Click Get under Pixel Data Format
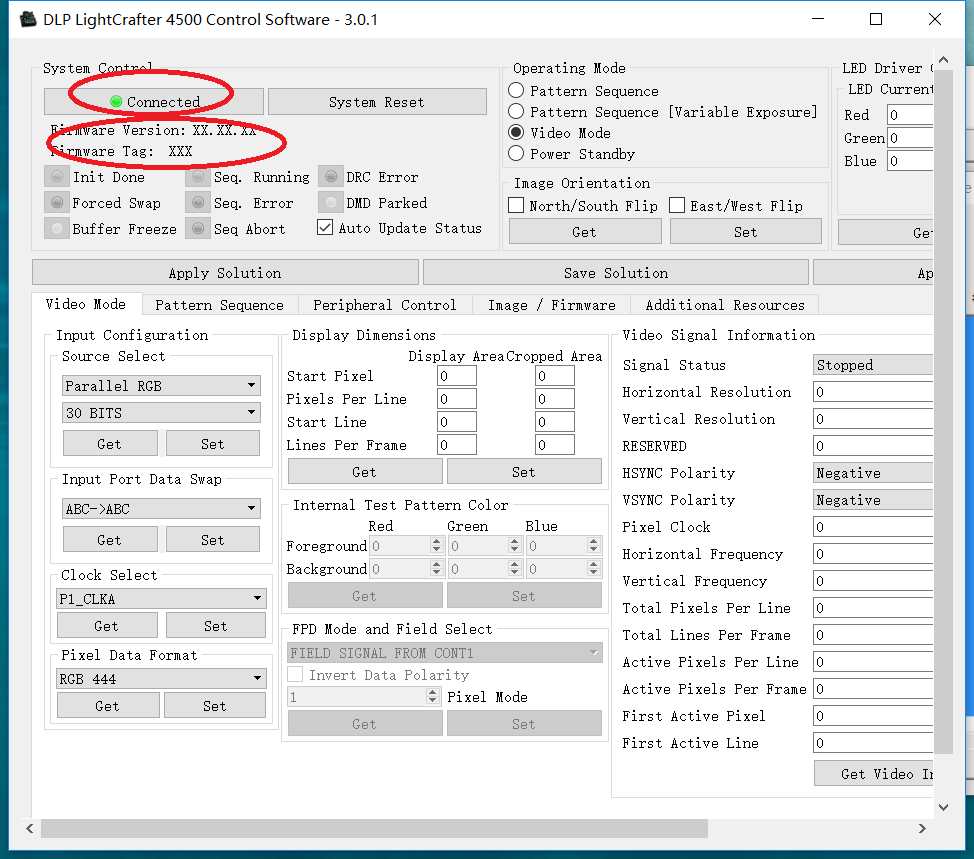This screenshot has width=974, height=859. coord(108,706)
